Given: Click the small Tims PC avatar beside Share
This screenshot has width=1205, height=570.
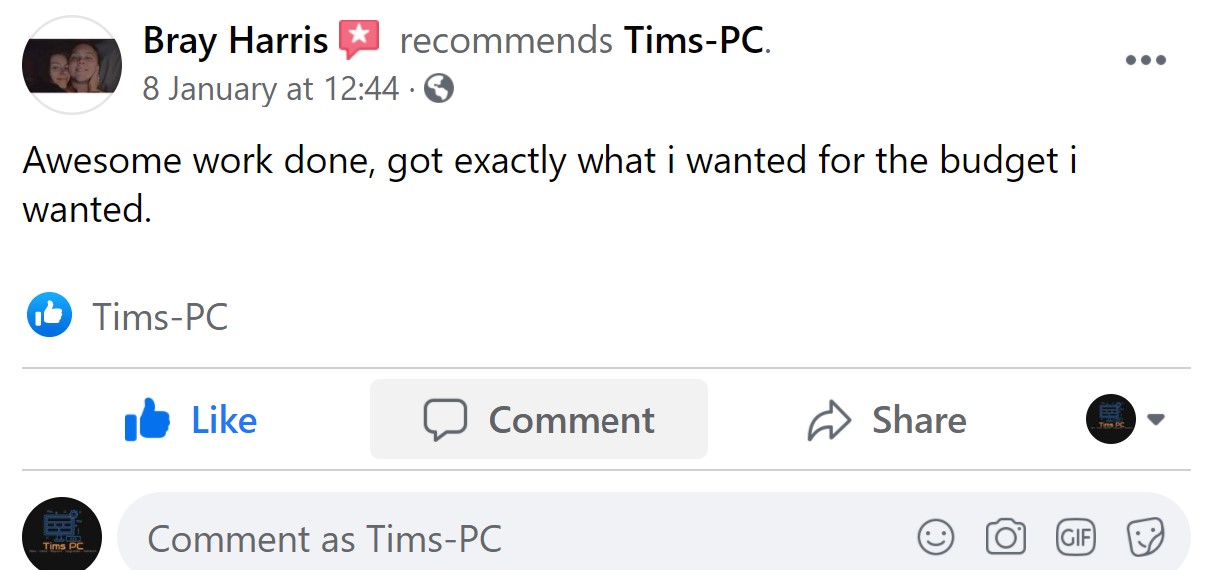Looking at the screenshot, I should (x=1111, y=420).
